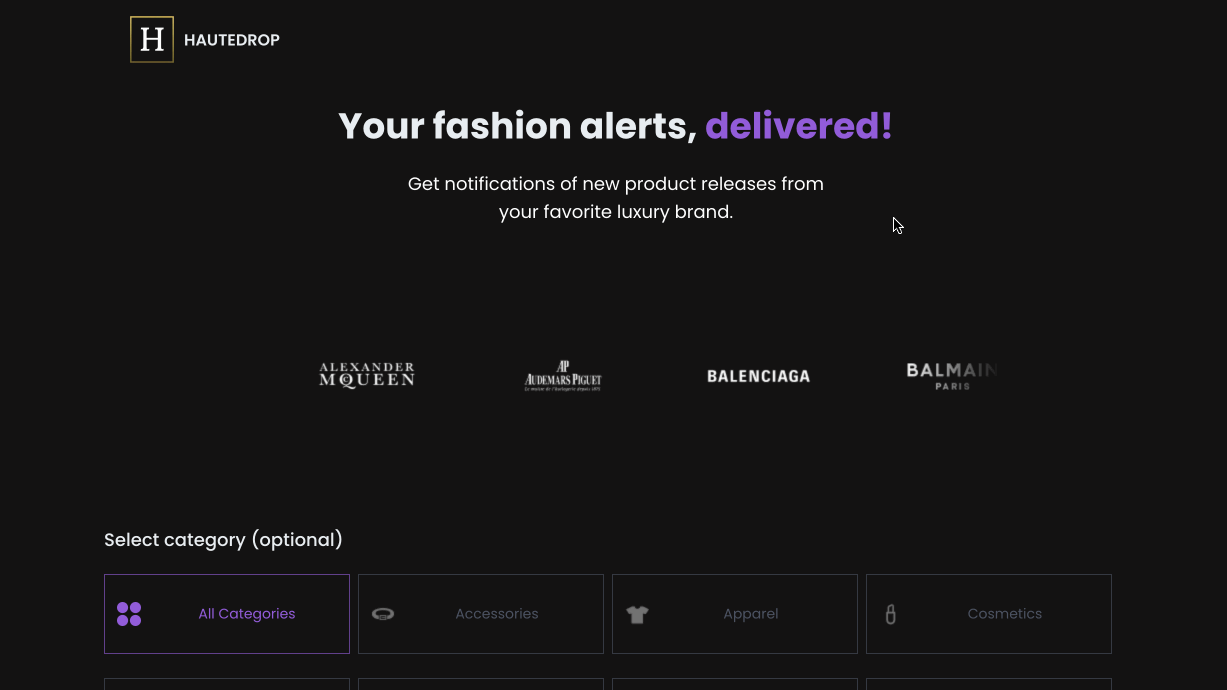1227x690 pixels.
Task: Select the All Categories option
Action: tap(227, 614)
